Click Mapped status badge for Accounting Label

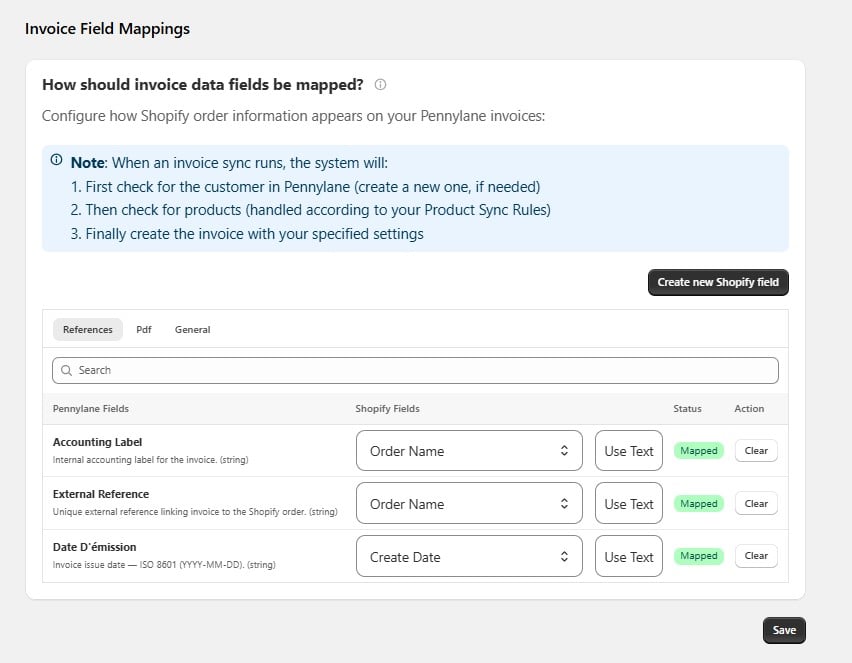click(699, 451)
